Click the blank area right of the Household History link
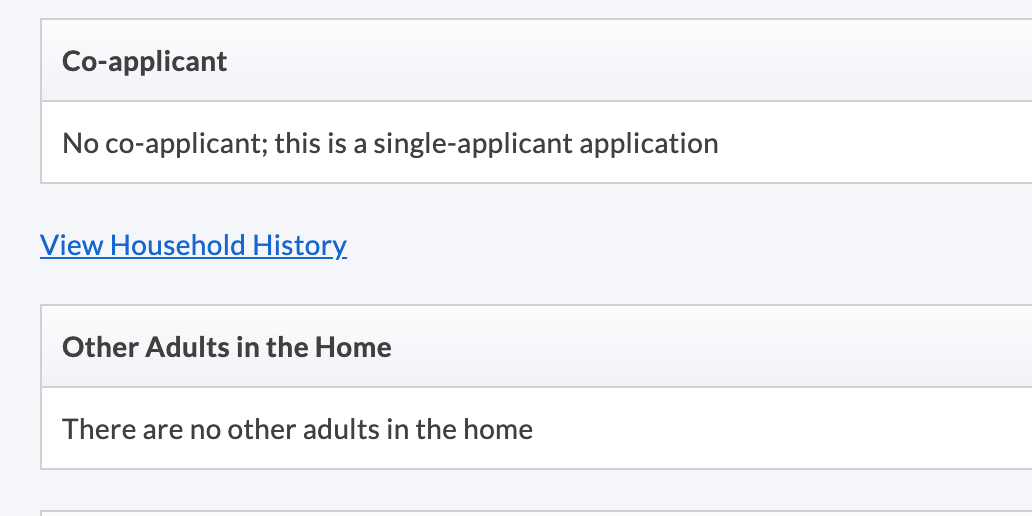 pos(650,245)
